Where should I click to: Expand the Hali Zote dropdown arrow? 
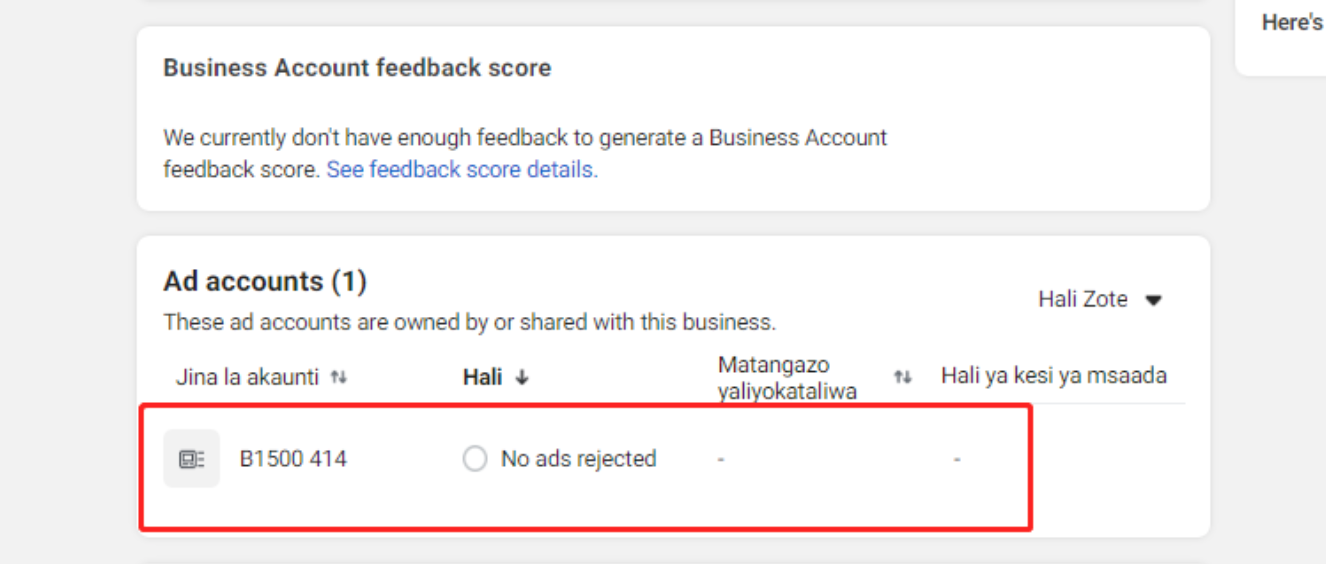(x=1153, y=300)
